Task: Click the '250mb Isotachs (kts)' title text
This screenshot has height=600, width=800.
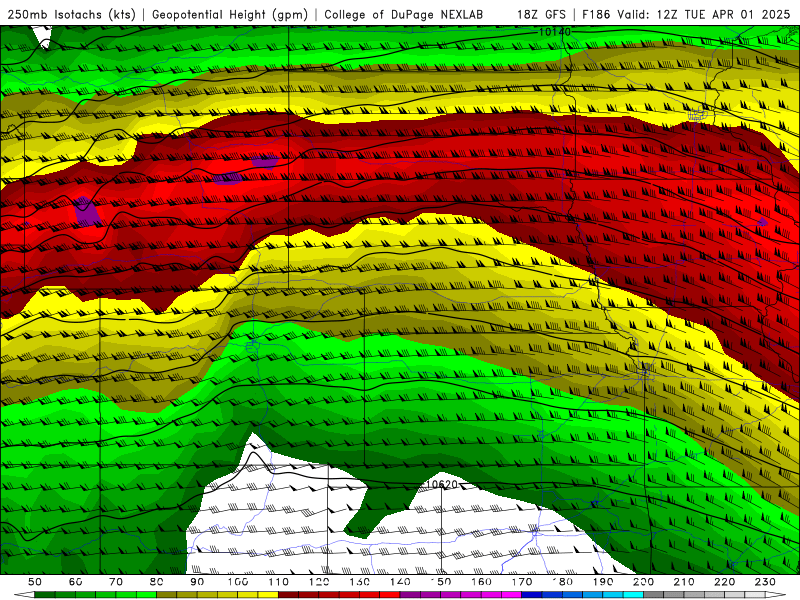Action: point(72,15)
